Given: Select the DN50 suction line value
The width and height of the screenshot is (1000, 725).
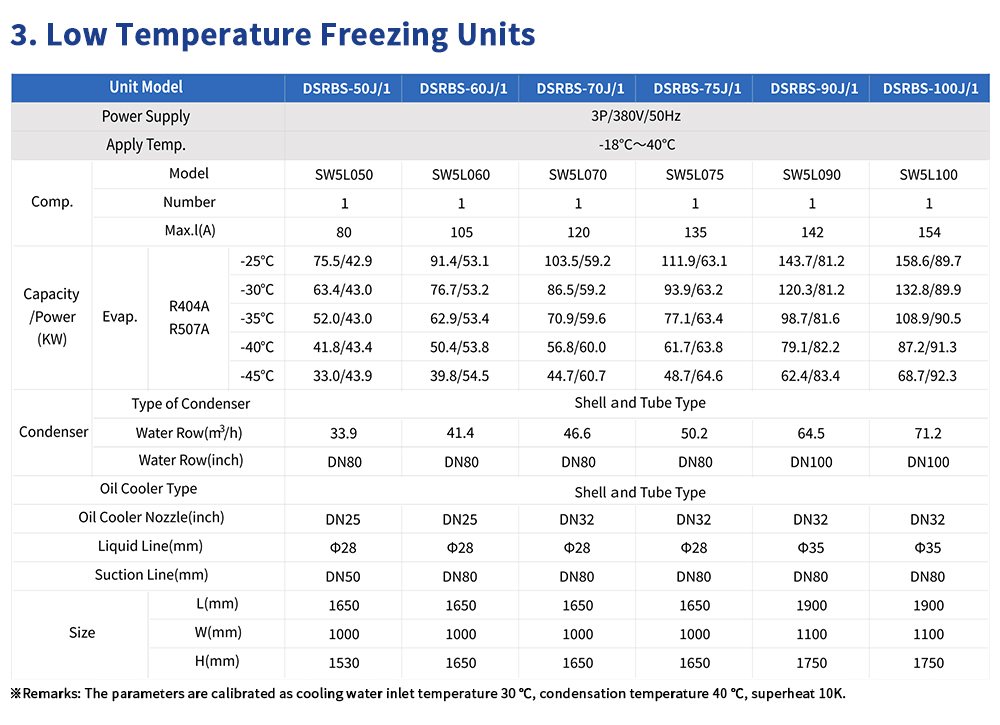Looking at the screenshot, I should click(343, 577).
